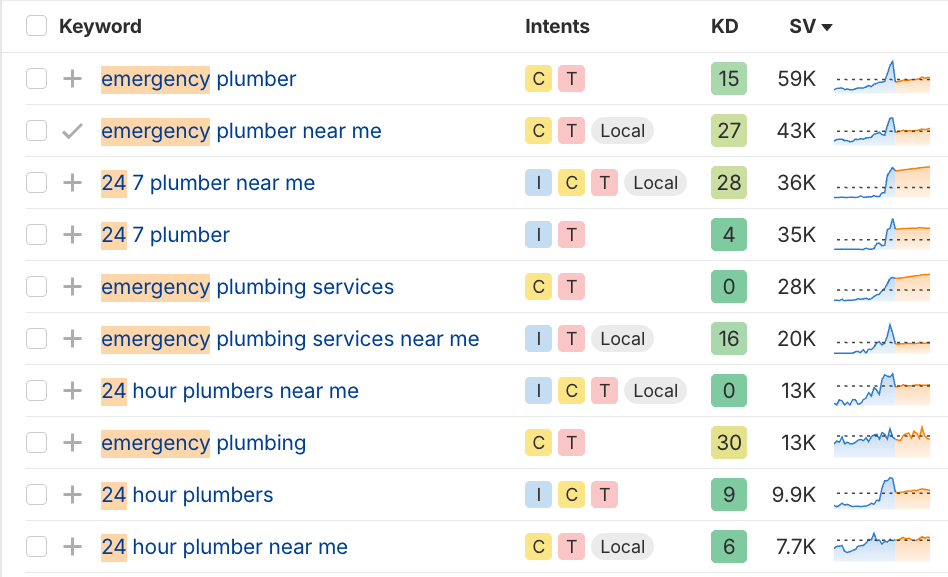
Task: Click the checkmark icon beside emergency plumber near me
Action: (72, 130)
